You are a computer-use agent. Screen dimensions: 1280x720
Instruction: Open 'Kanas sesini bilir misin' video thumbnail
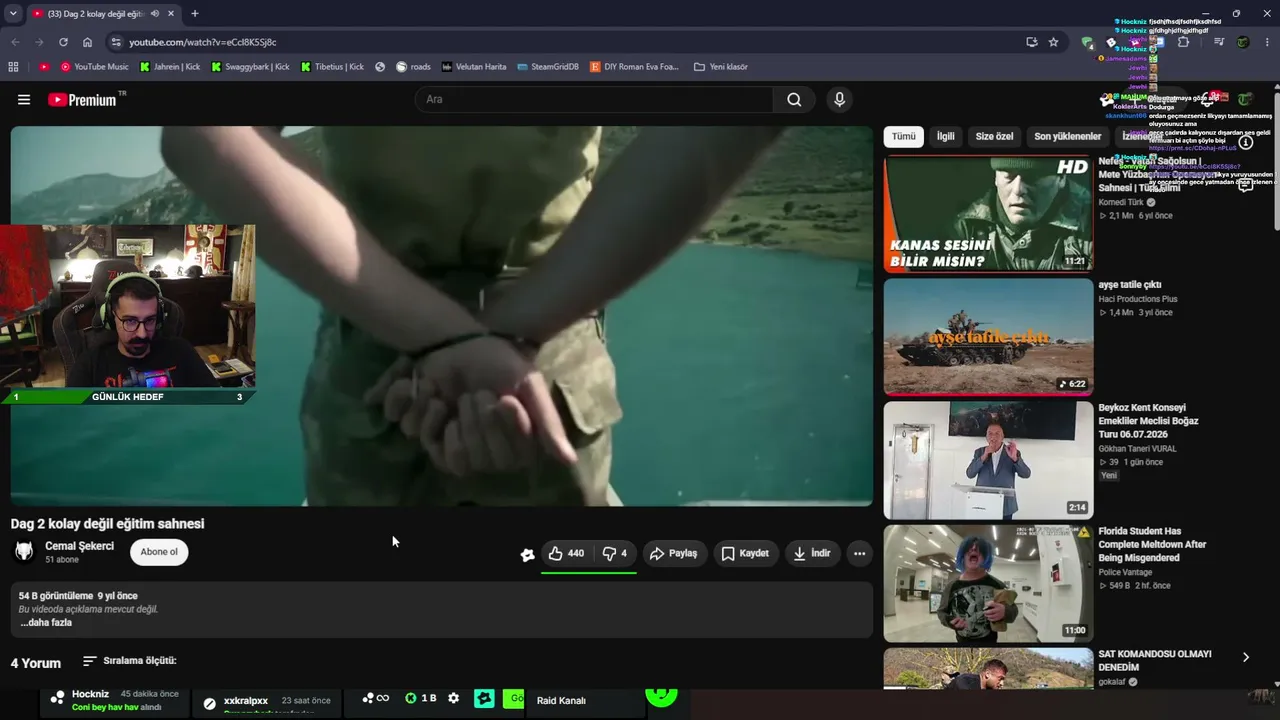tap(988, 213)
